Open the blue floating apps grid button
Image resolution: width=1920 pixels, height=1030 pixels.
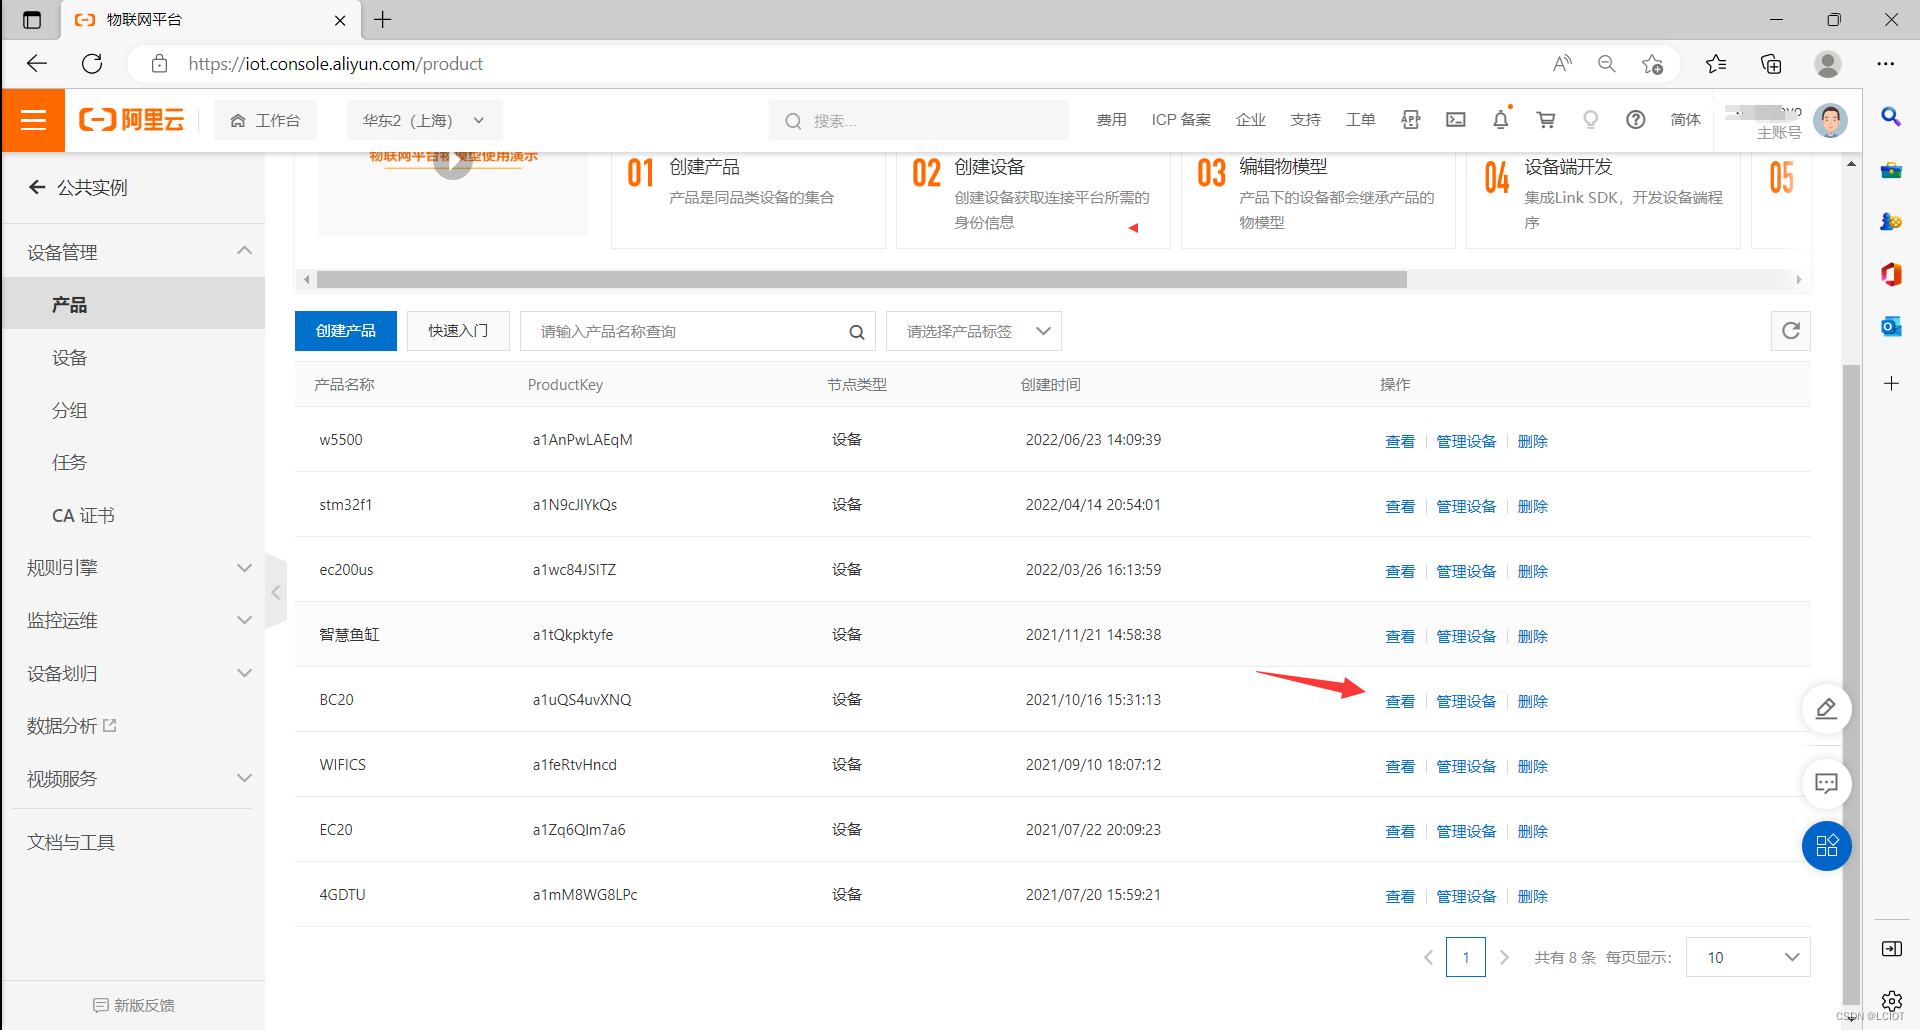point(1826,846)
